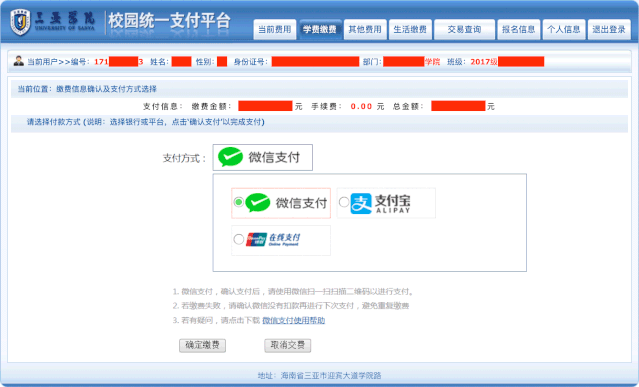Screen dimensions: 639x387
Task: Click the 身份证号 label
Action: click(x=251, y=62)
